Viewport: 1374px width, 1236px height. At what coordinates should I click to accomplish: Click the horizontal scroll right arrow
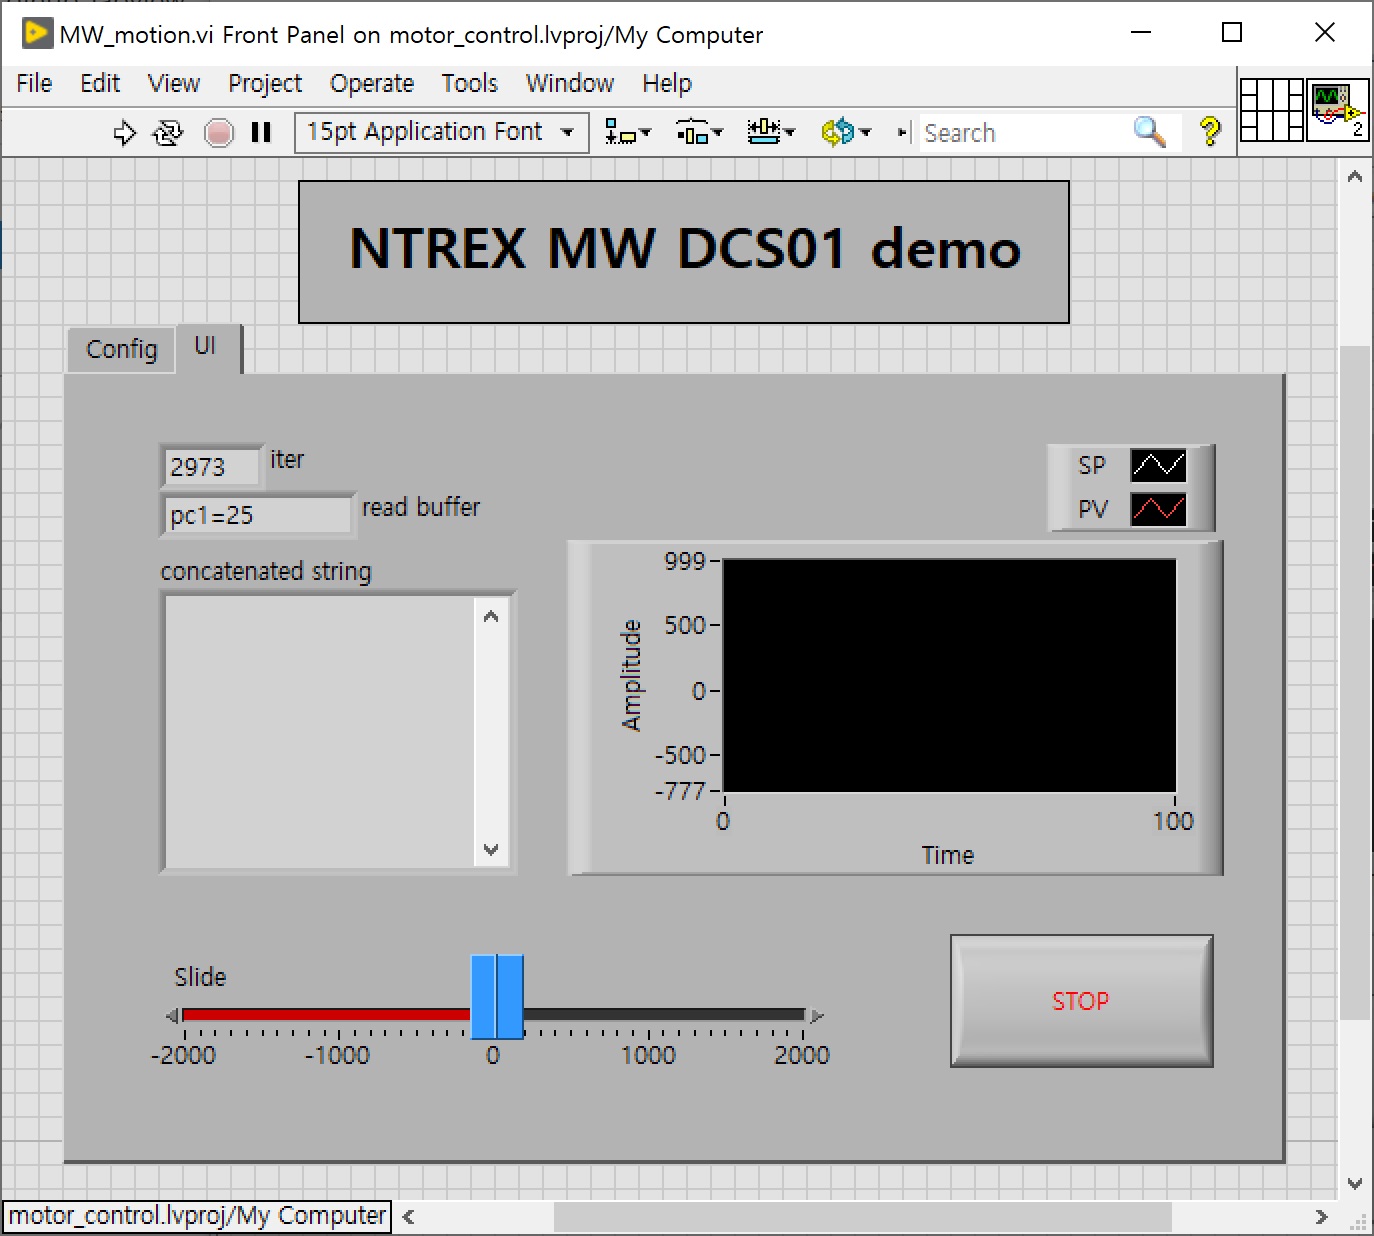[1321, 1217]
